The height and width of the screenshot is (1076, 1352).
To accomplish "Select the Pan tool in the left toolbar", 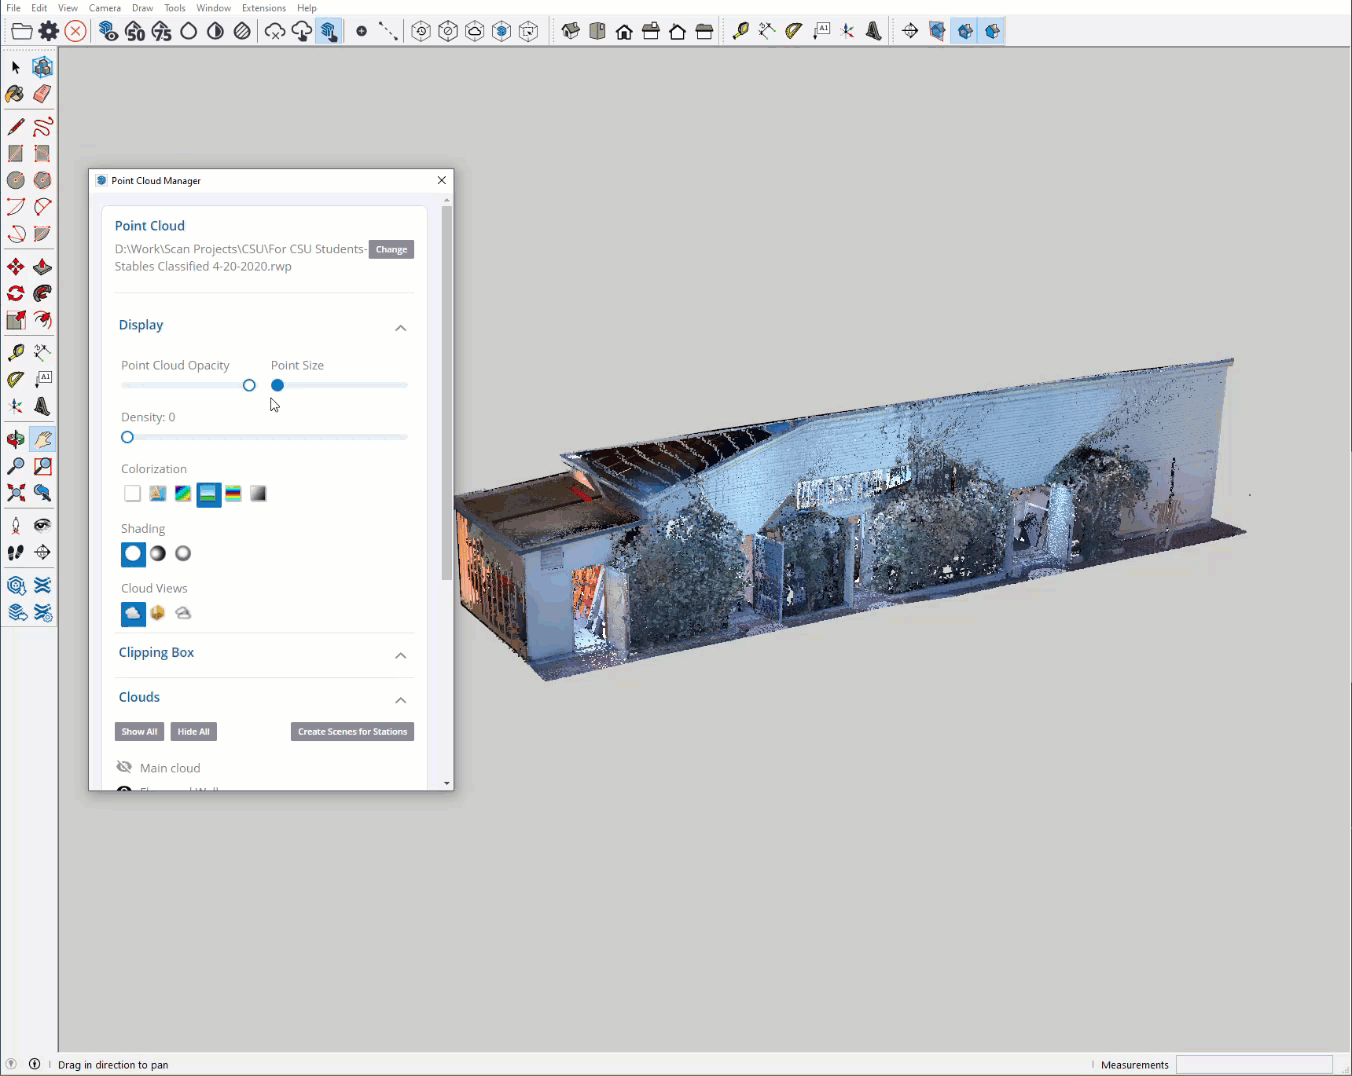I will click(x=42, y=440).
